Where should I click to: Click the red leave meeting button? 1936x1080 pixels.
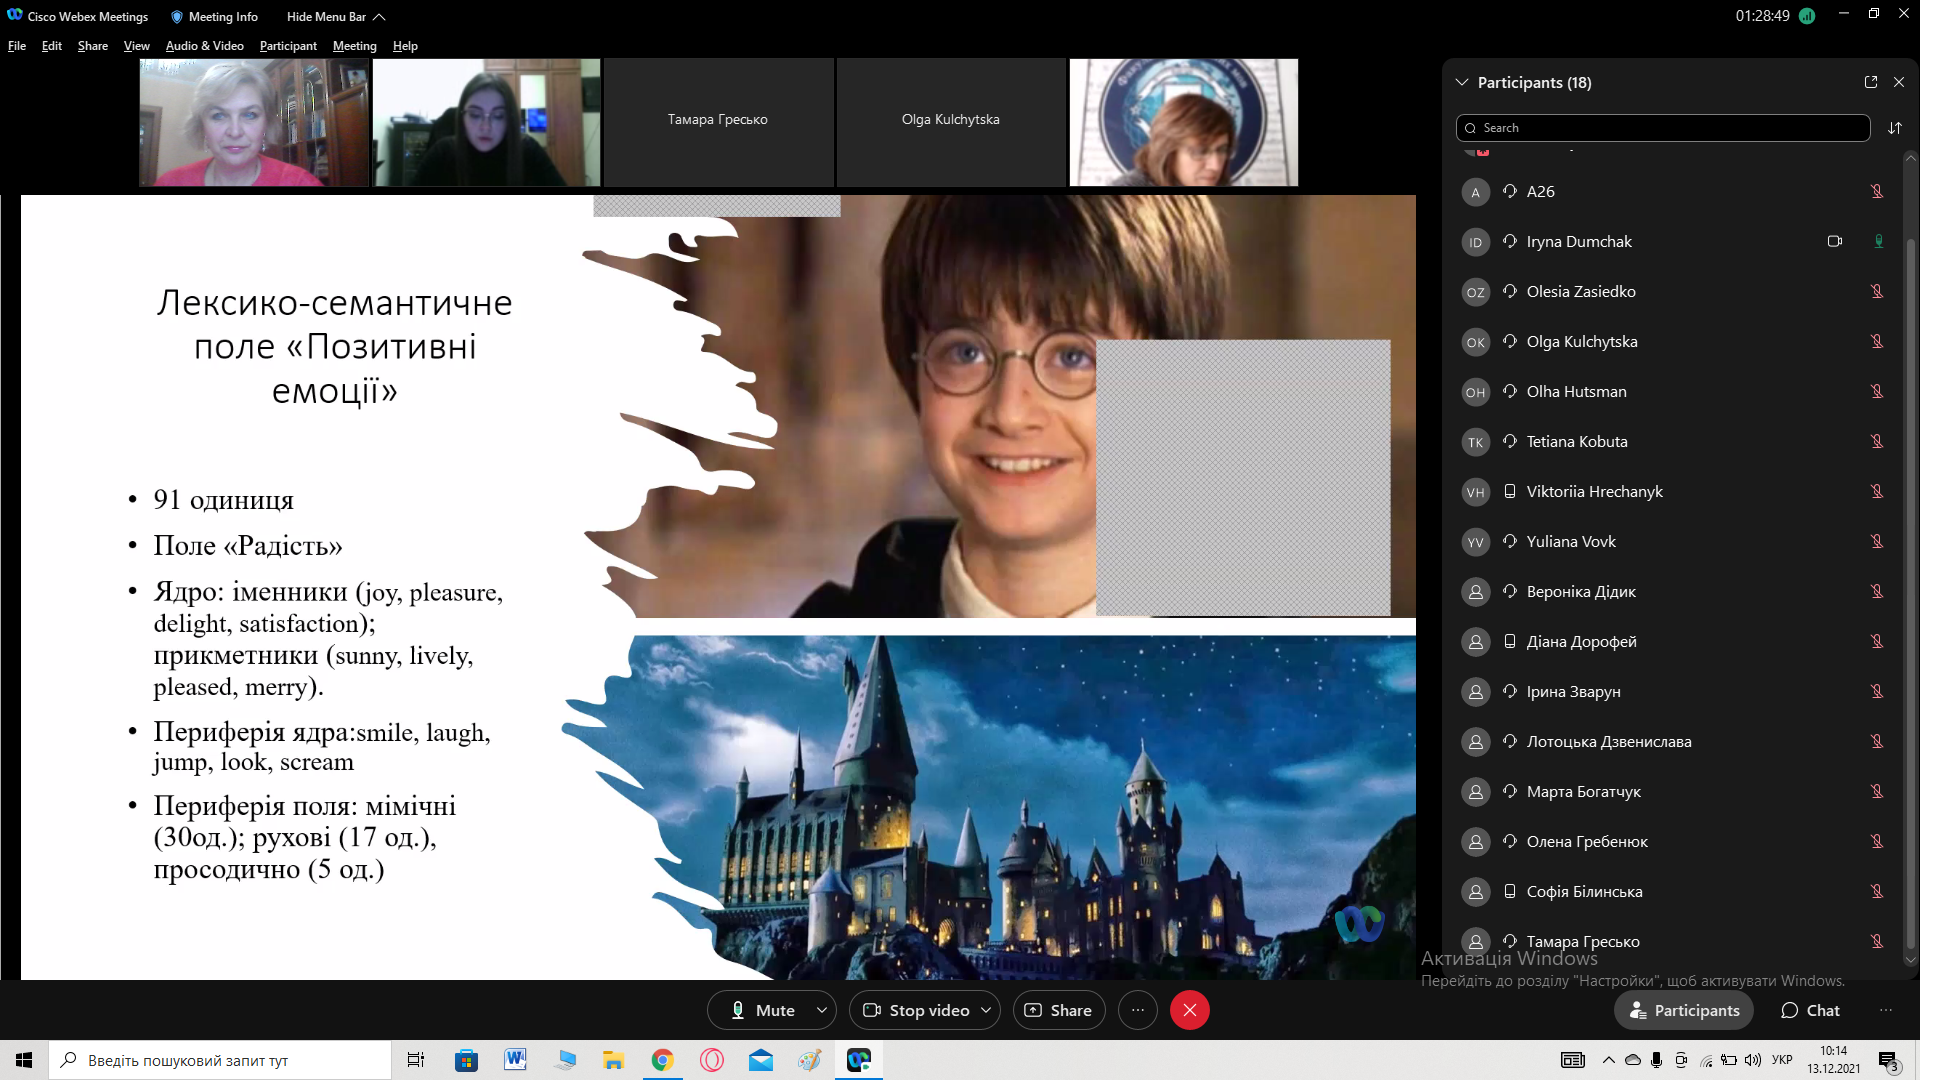coord(1189,1010)
